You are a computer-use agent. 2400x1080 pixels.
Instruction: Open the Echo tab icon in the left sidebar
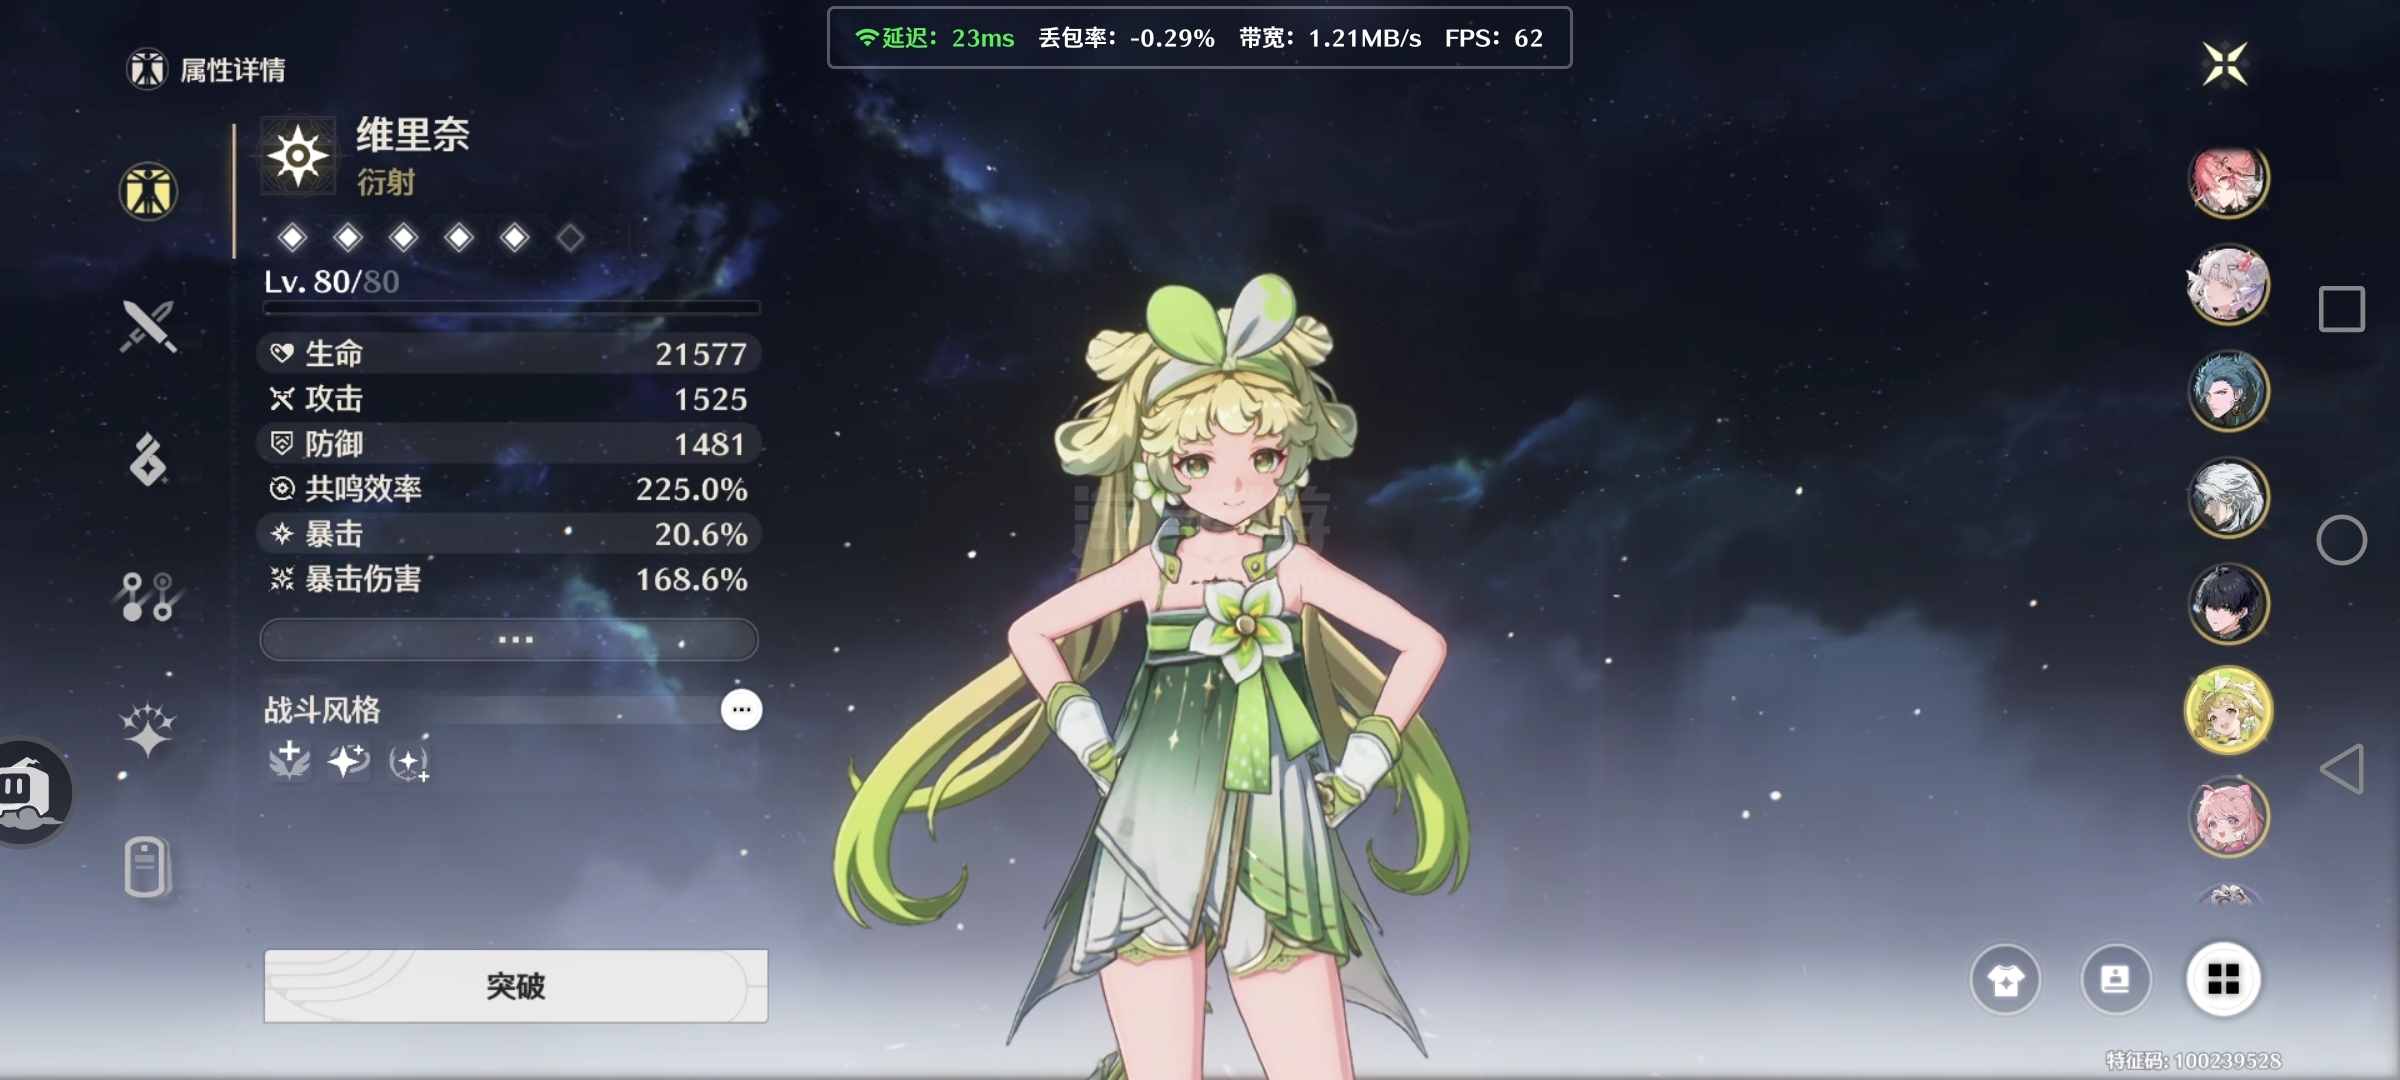click(148, 460)
